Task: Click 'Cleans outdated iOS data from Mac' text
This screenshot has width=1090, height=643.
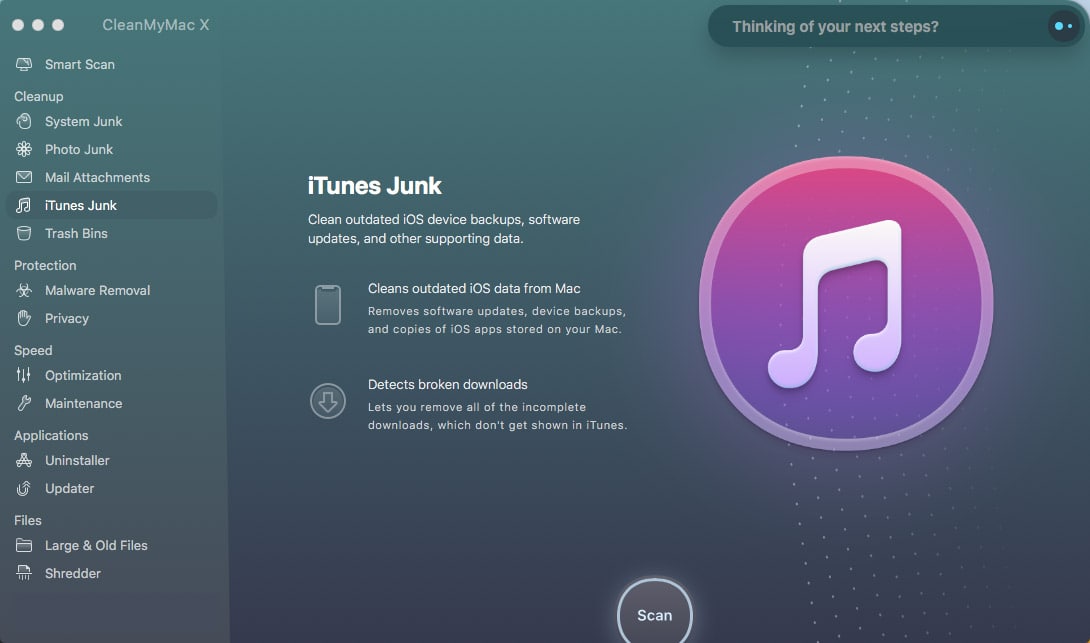Action: point(474,288)
